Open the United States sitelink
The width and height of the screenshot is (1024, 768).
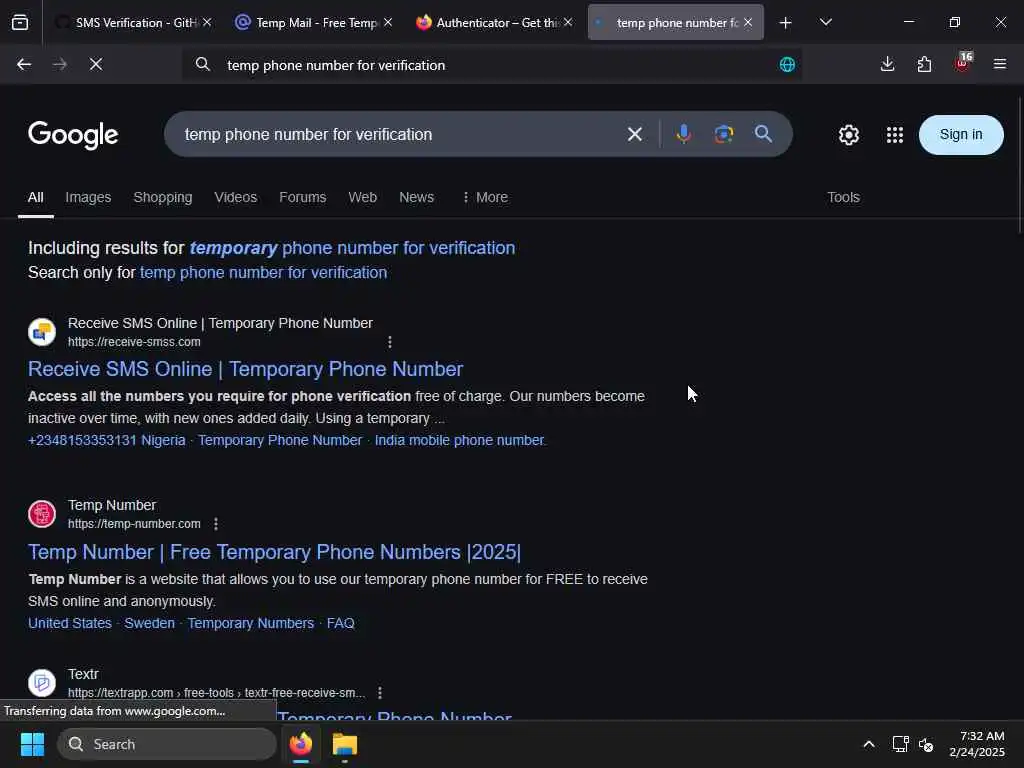(70, 624)
